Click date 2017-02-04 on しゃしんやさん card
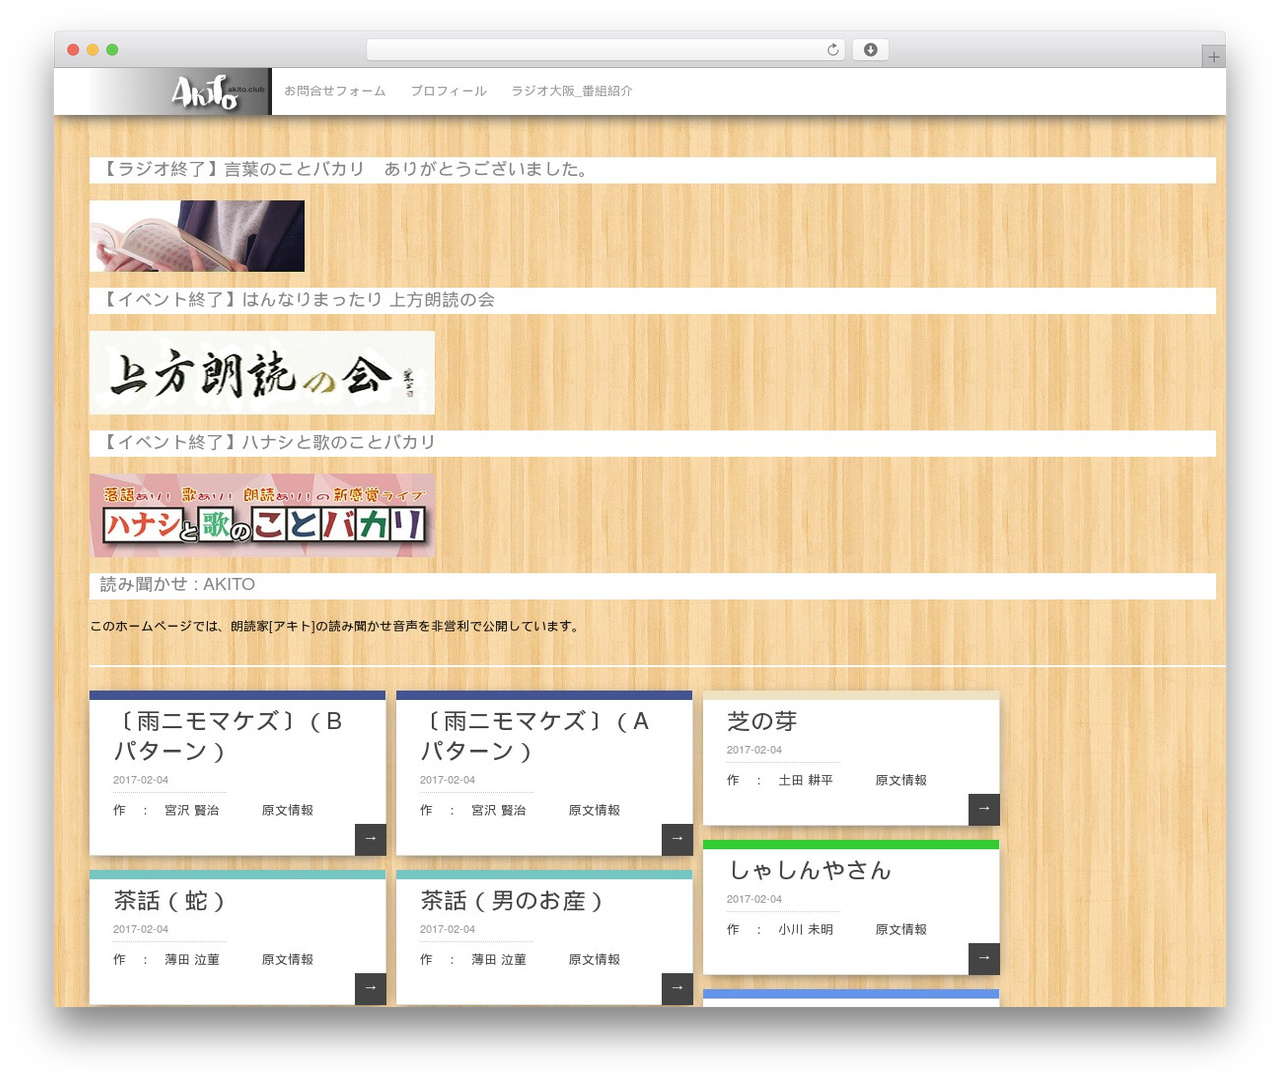The width and height of the screenshot is (1280, 1084). [754, 899]
